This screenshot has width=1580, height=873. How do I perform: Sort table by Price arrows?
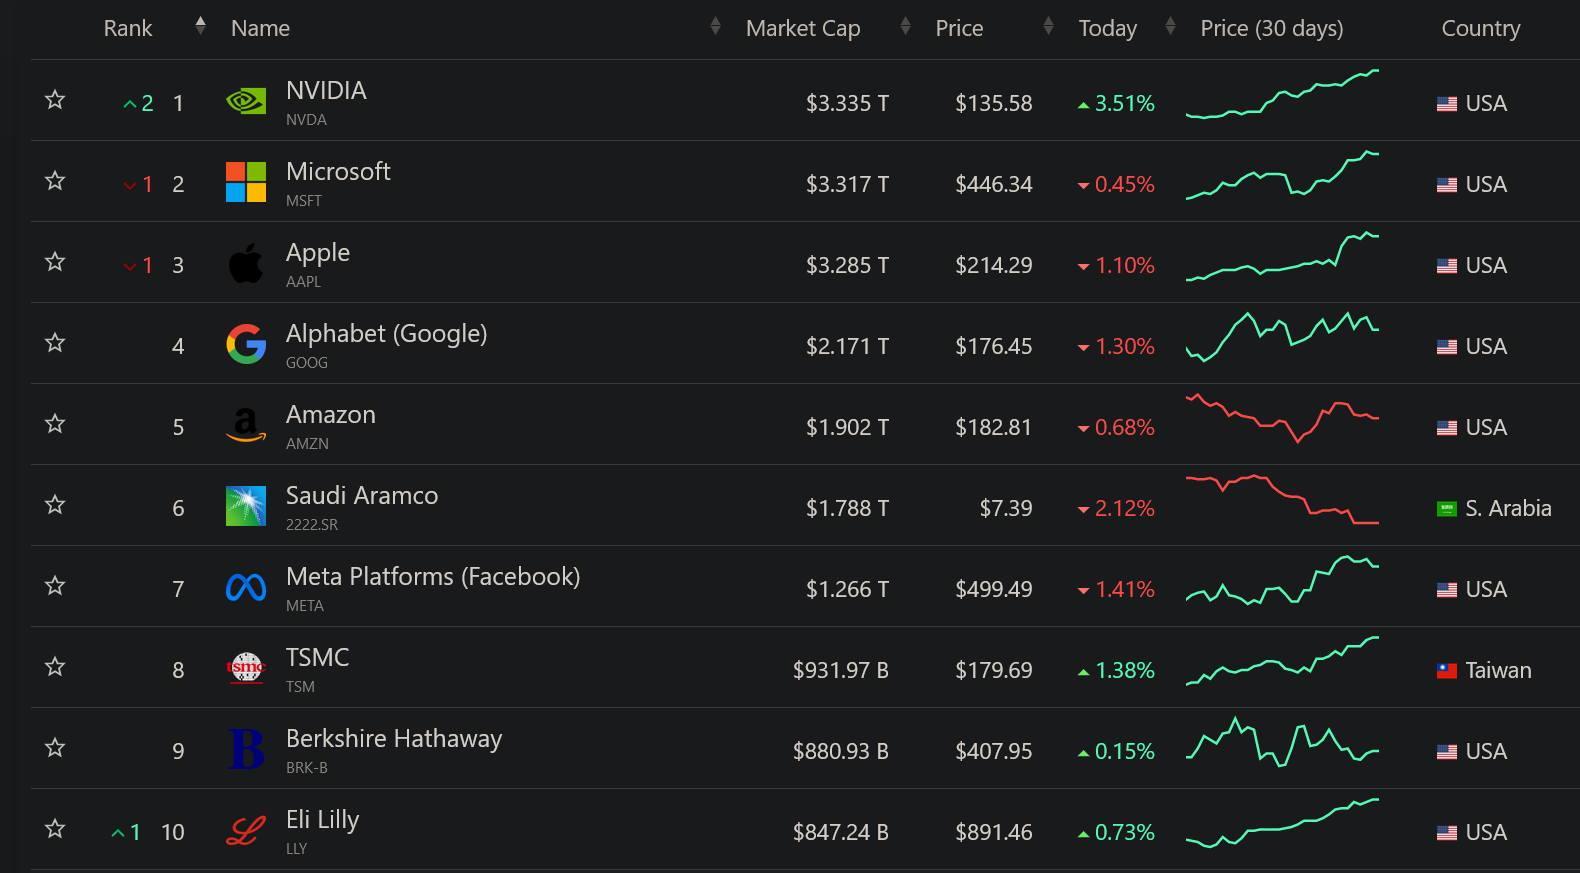tap(1048, 26)
